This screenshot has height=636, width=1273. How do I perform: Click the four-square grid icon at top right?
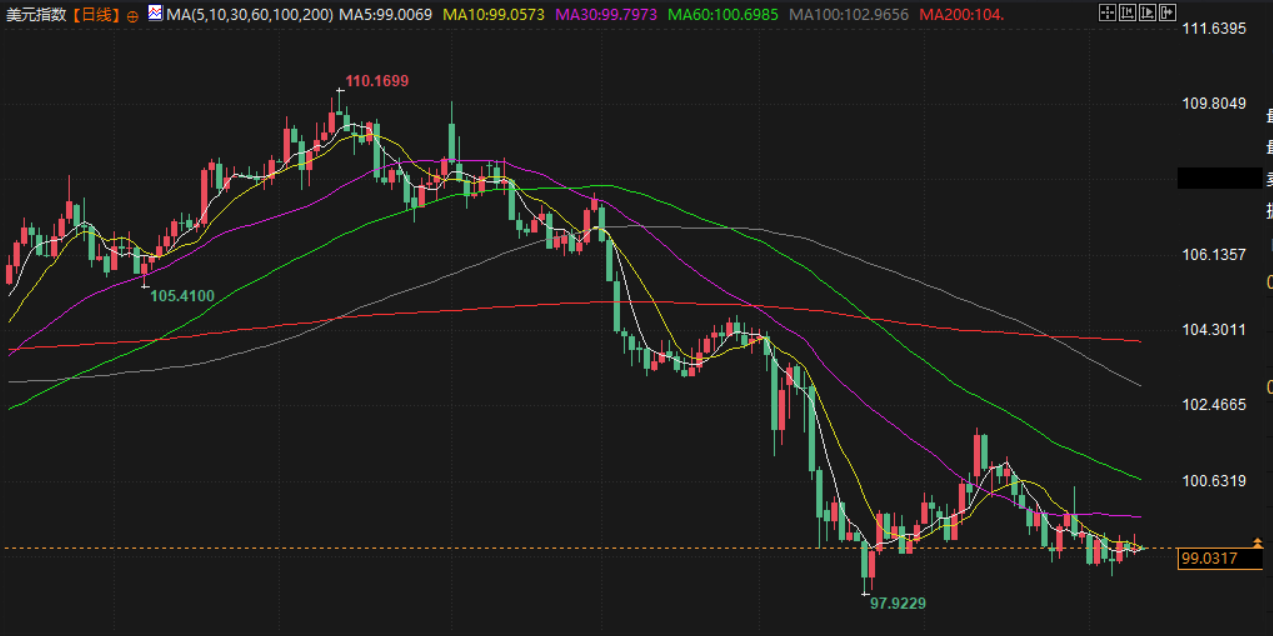[1107, 13]
